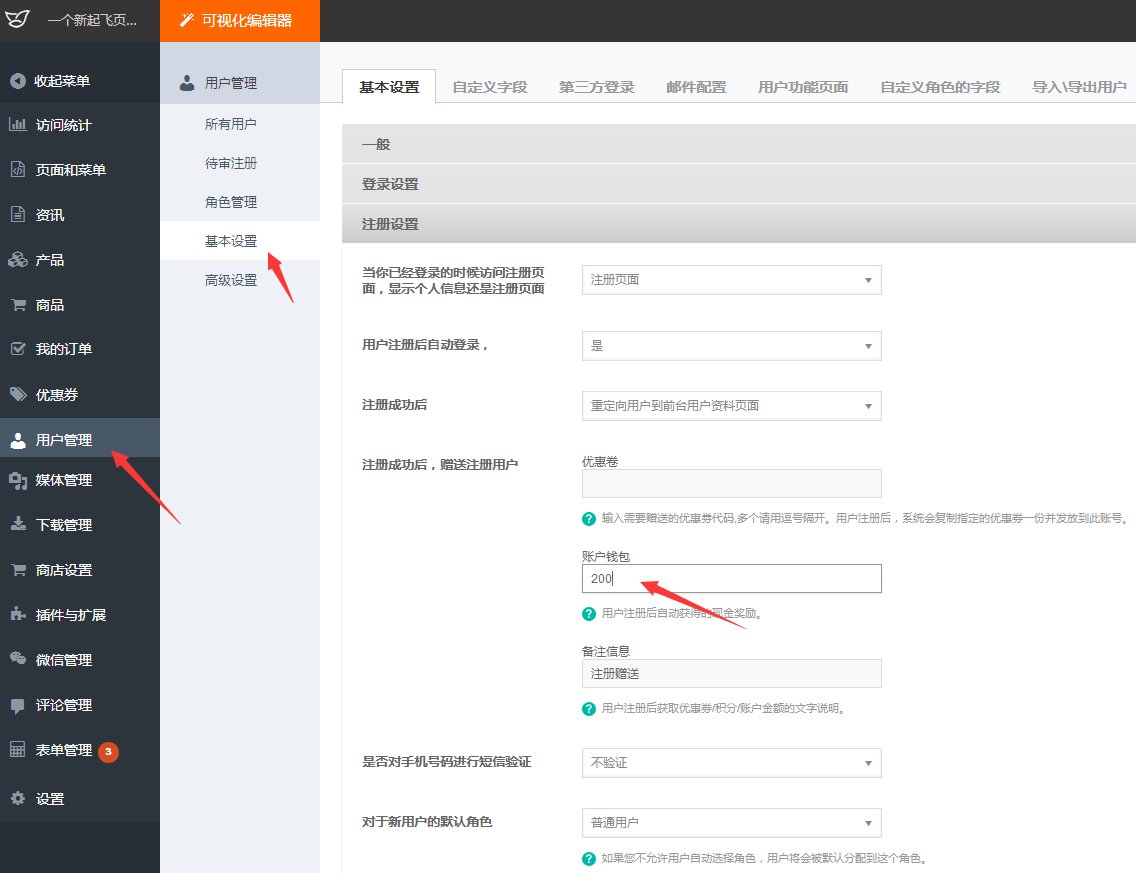Click the 设置 gear icon
This screenshot has height=873, width=1136.
(x=18, y=798)
